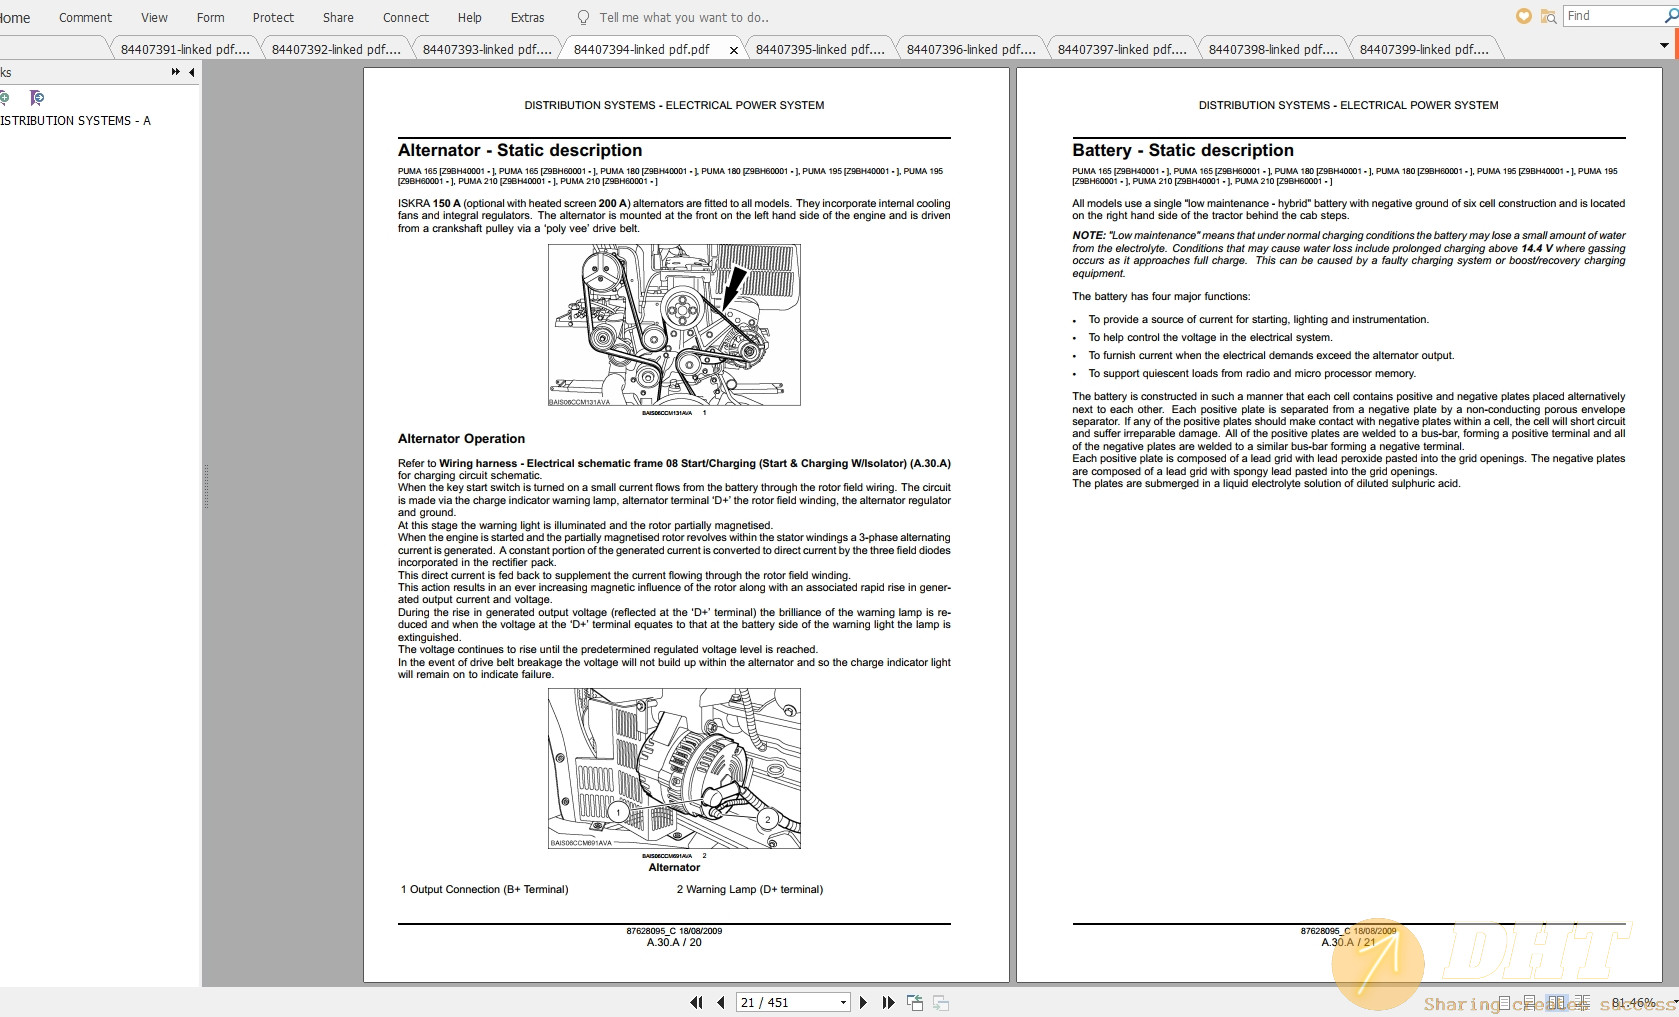Select the single page layout mode
The width and height of the screenshot is (1679, 1017).
(x=1504, y=1001)
